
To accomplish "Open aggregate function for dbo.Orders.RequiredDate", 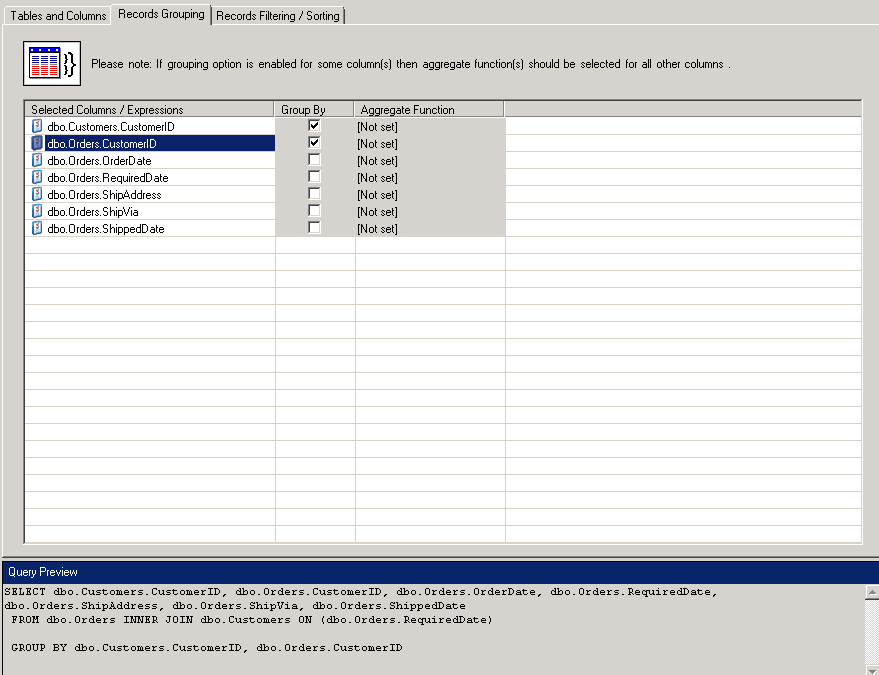I will (429, 178).
